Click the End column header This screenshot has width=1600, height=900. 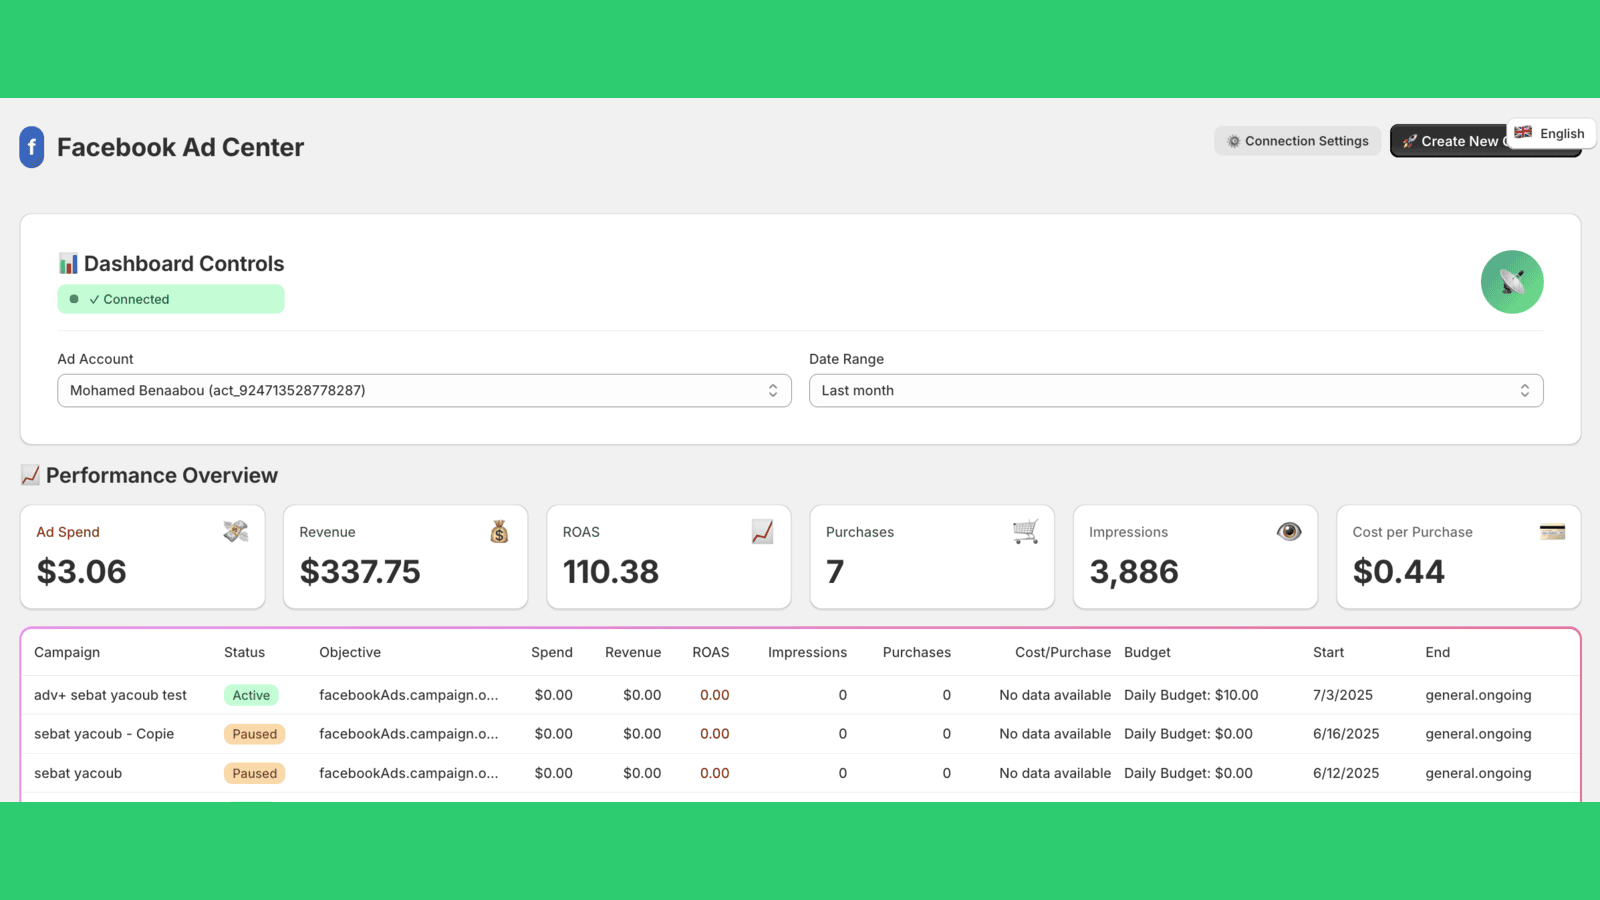point(1437,652)
